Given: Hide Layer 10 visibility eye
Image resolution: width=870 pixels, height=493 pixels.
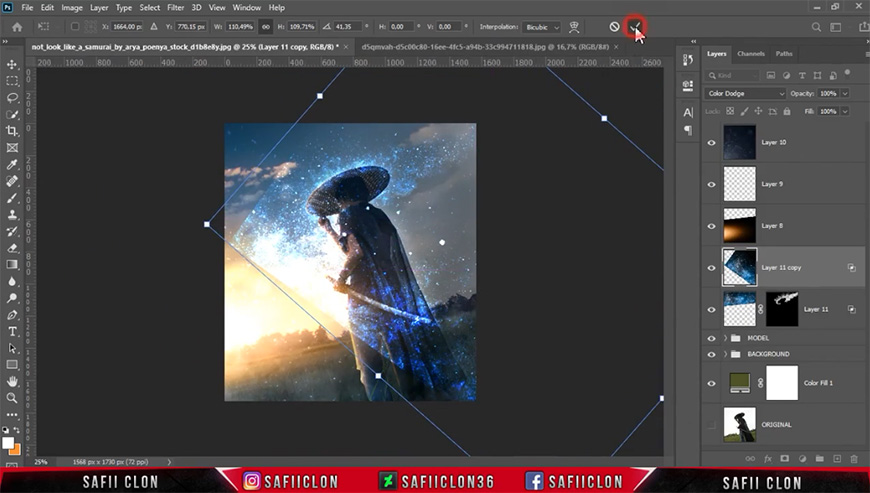Looking at the screenshot, I should click(x=711, y=143).
